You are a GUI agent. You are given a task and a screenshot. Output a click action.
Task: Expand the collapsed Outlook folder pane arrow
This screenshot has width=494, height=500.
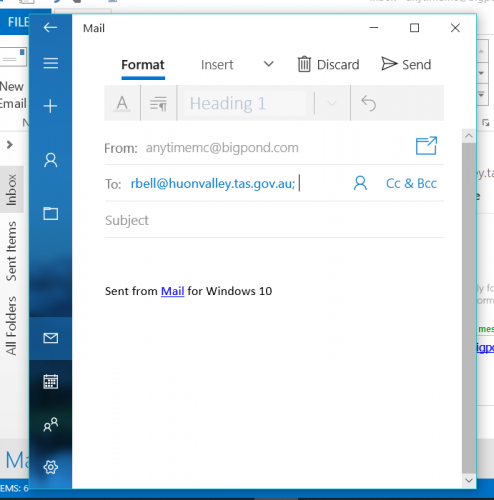[10, 145]
